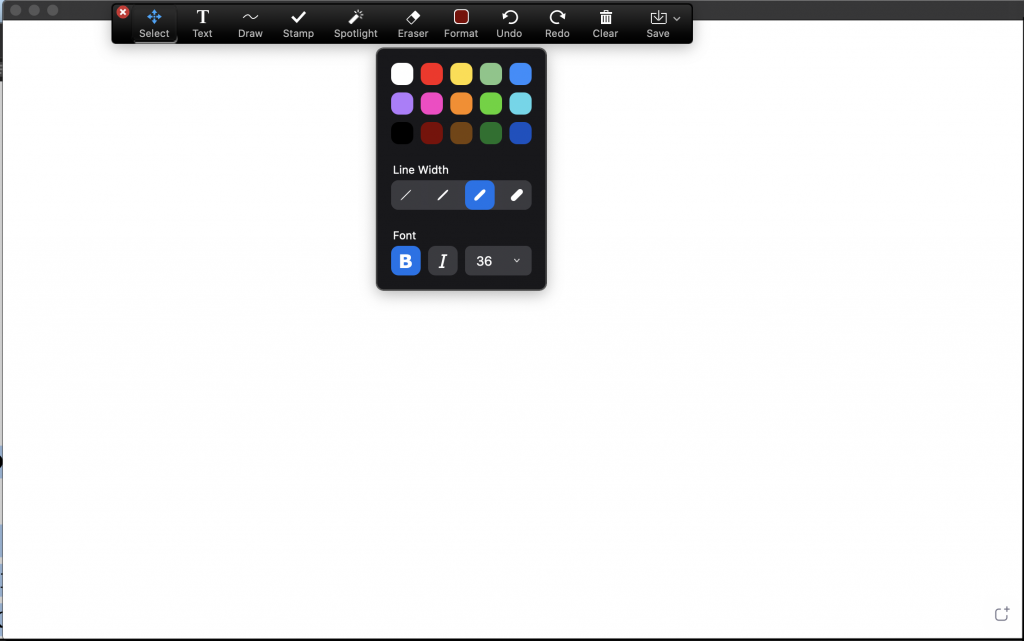Toggle Italic font formatting
Viewport: 1024px width, 641px height.
pos(443,261)
